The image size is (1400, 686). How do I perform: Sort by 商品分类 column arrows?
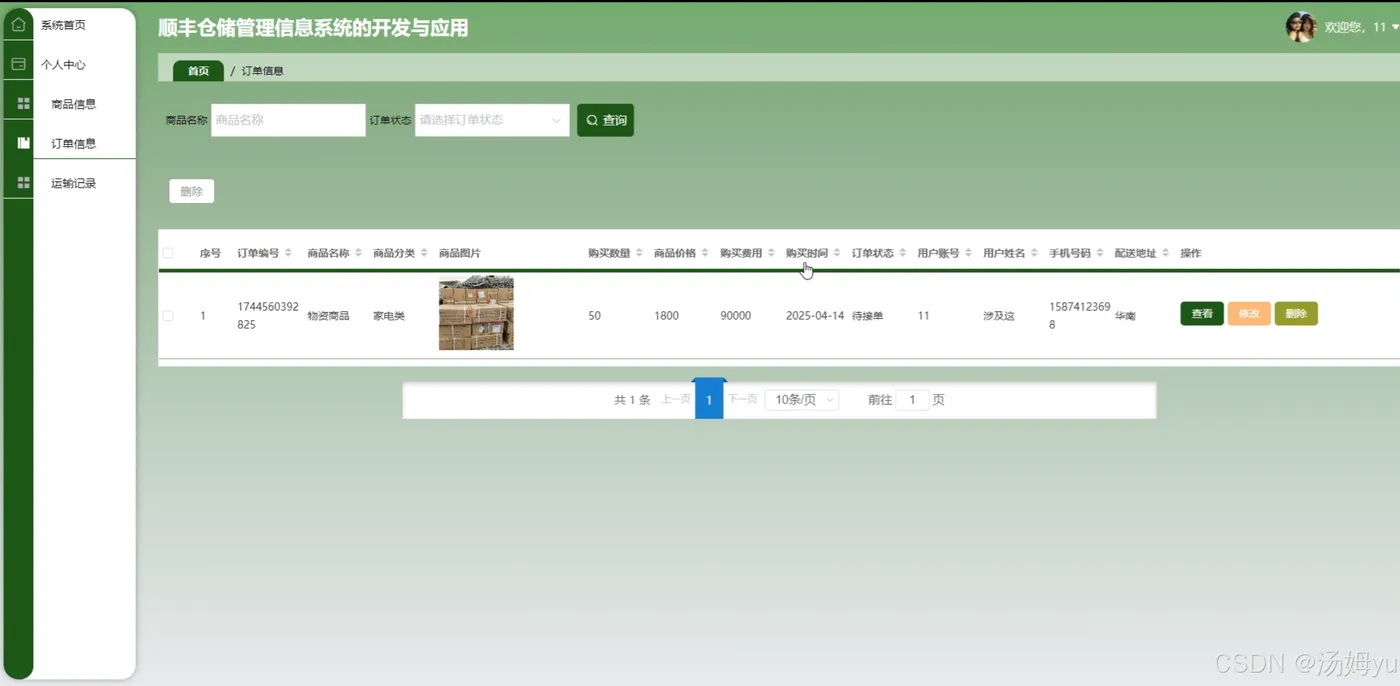pyautogui.click(x=424, y=253)
